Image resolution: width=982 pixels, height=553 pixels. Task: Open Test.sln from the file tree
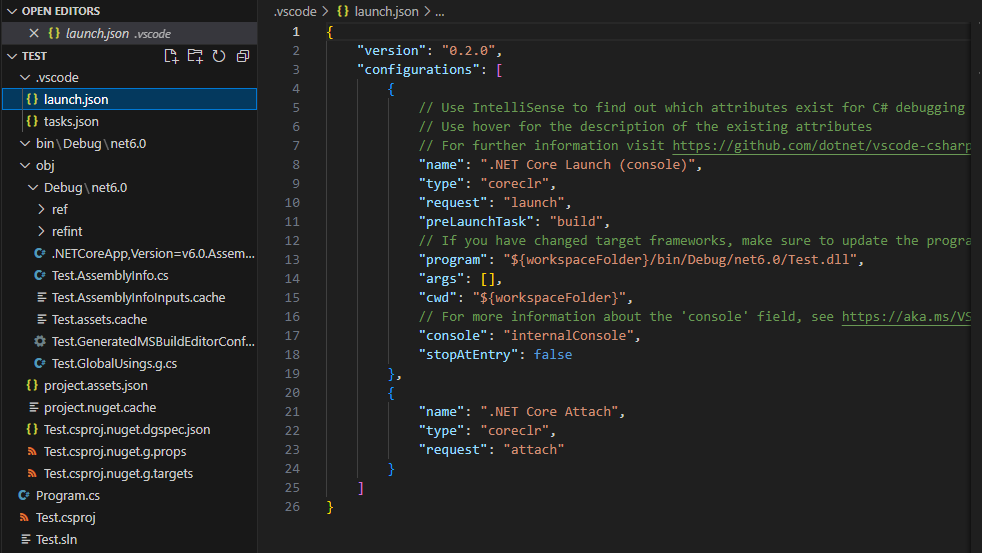click(x=130, y=539)
